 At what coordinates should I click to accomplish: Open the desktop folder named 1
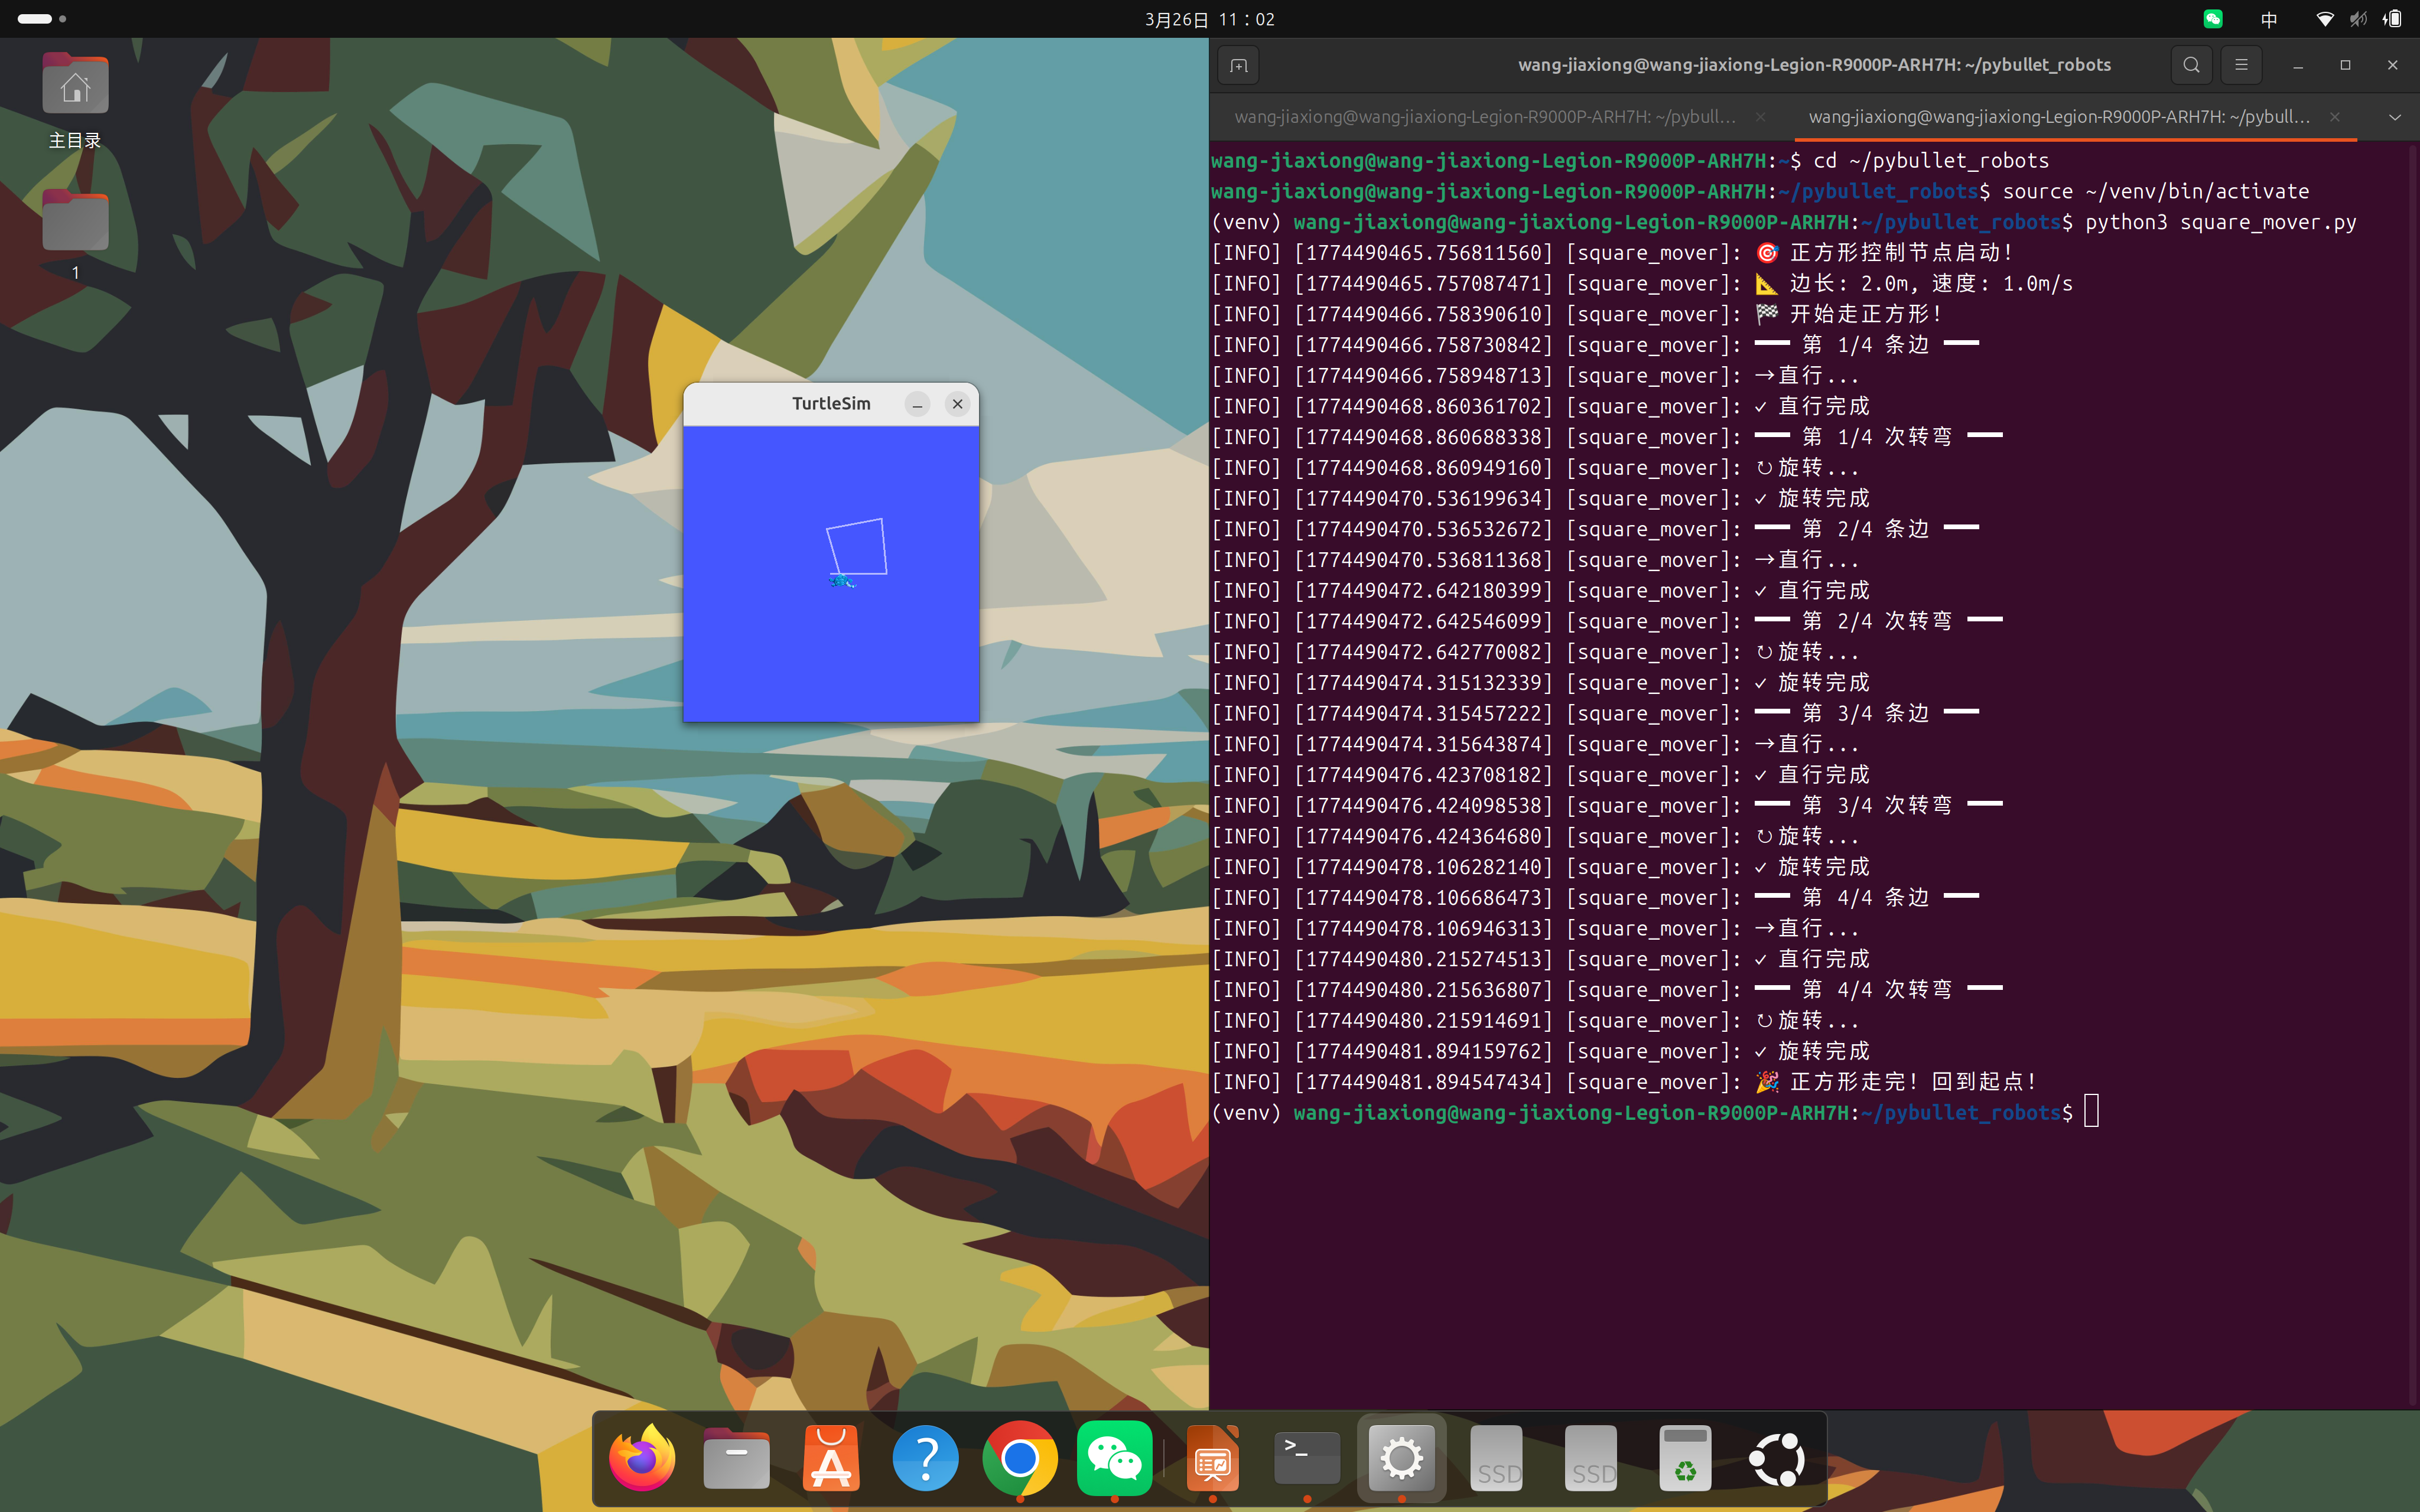click(x=75, y=235)
